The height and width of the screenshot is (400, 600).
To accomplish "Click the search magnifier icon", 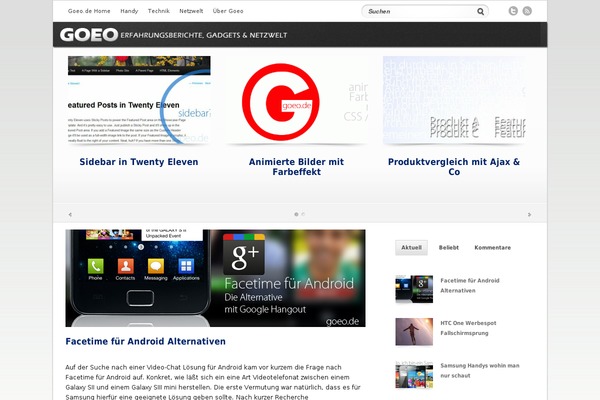I will click(x=480, y=11).
